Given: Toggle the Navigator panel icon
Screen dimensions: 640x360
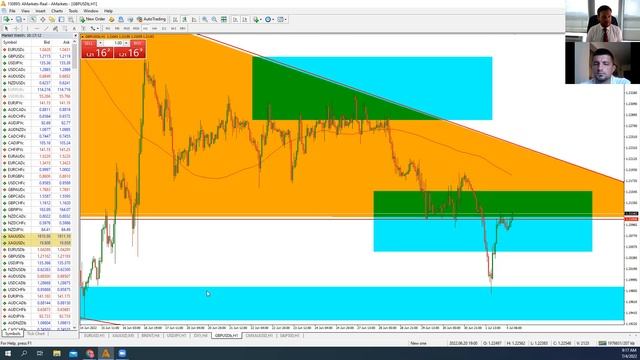Looking at the screenshot, I should (52, 19).
